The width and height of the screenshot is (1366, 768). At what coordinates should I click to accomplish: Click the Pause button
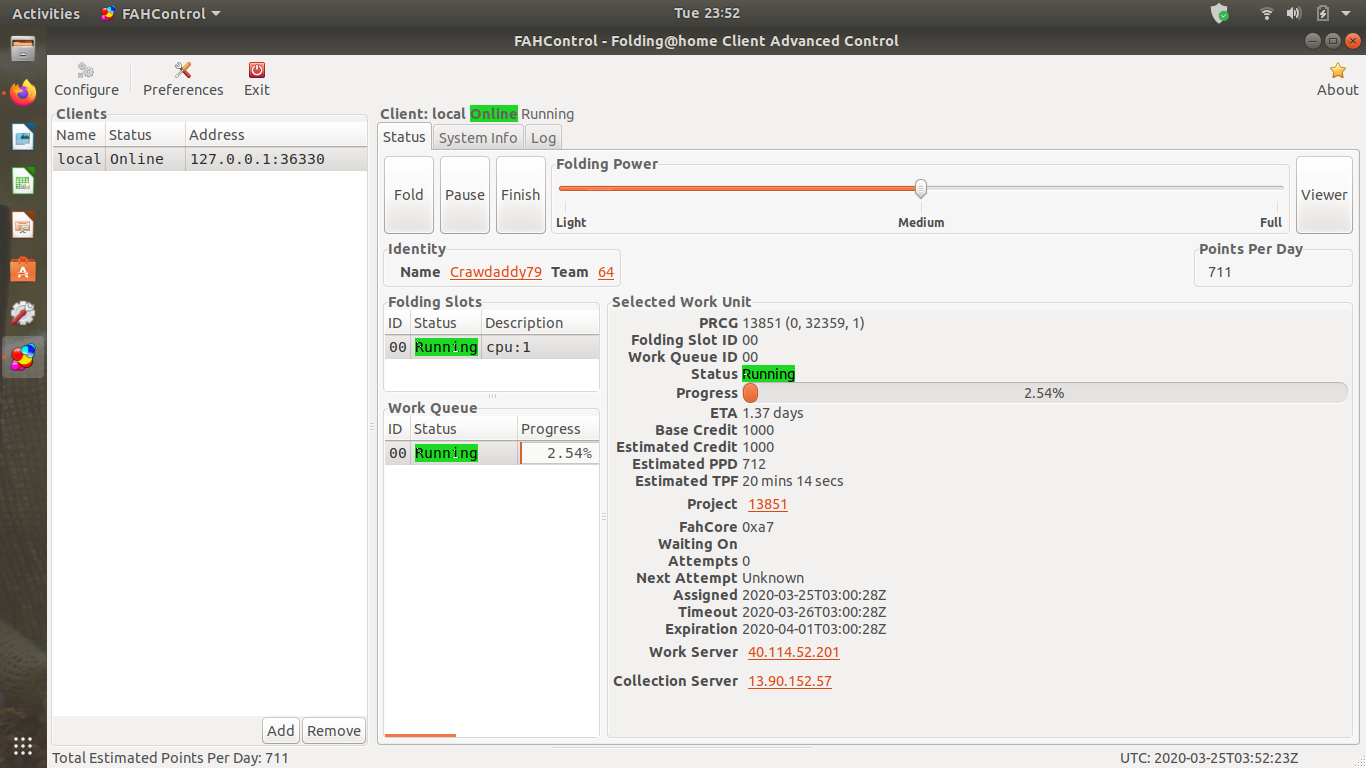click(x=465, y=195)
